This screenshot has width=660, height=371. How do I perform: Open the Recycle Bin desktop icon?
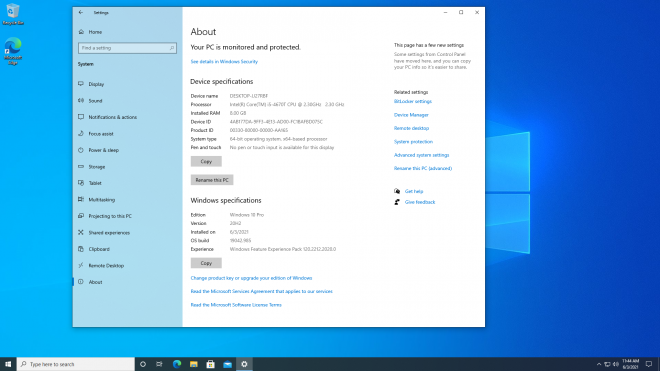pos(13,14)
